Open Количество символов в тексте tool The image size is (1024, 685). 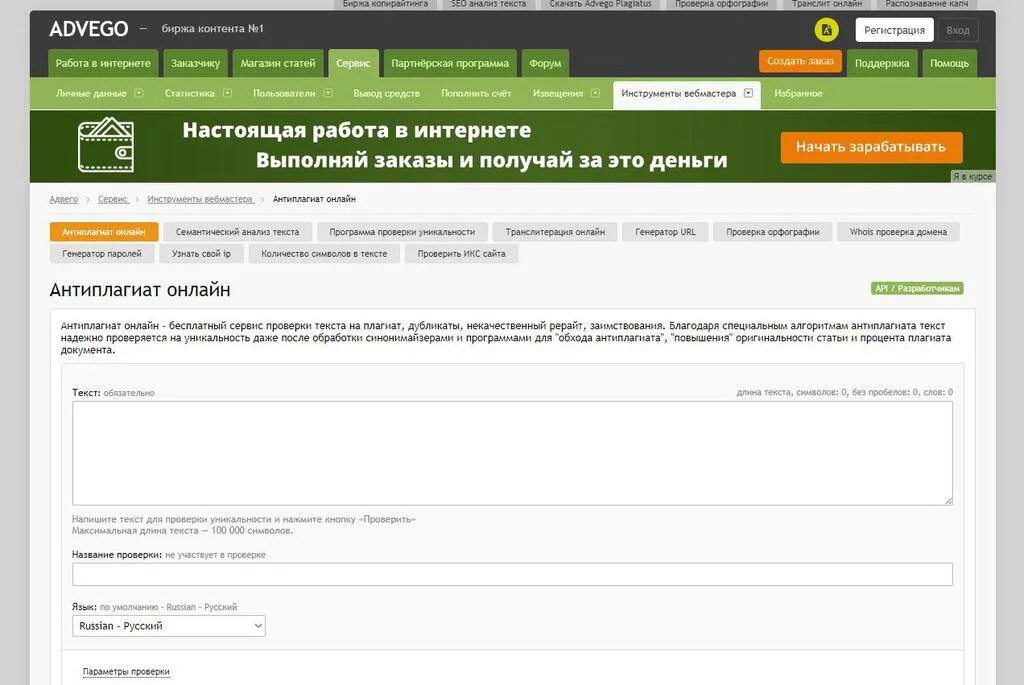[x=324, y=253]
